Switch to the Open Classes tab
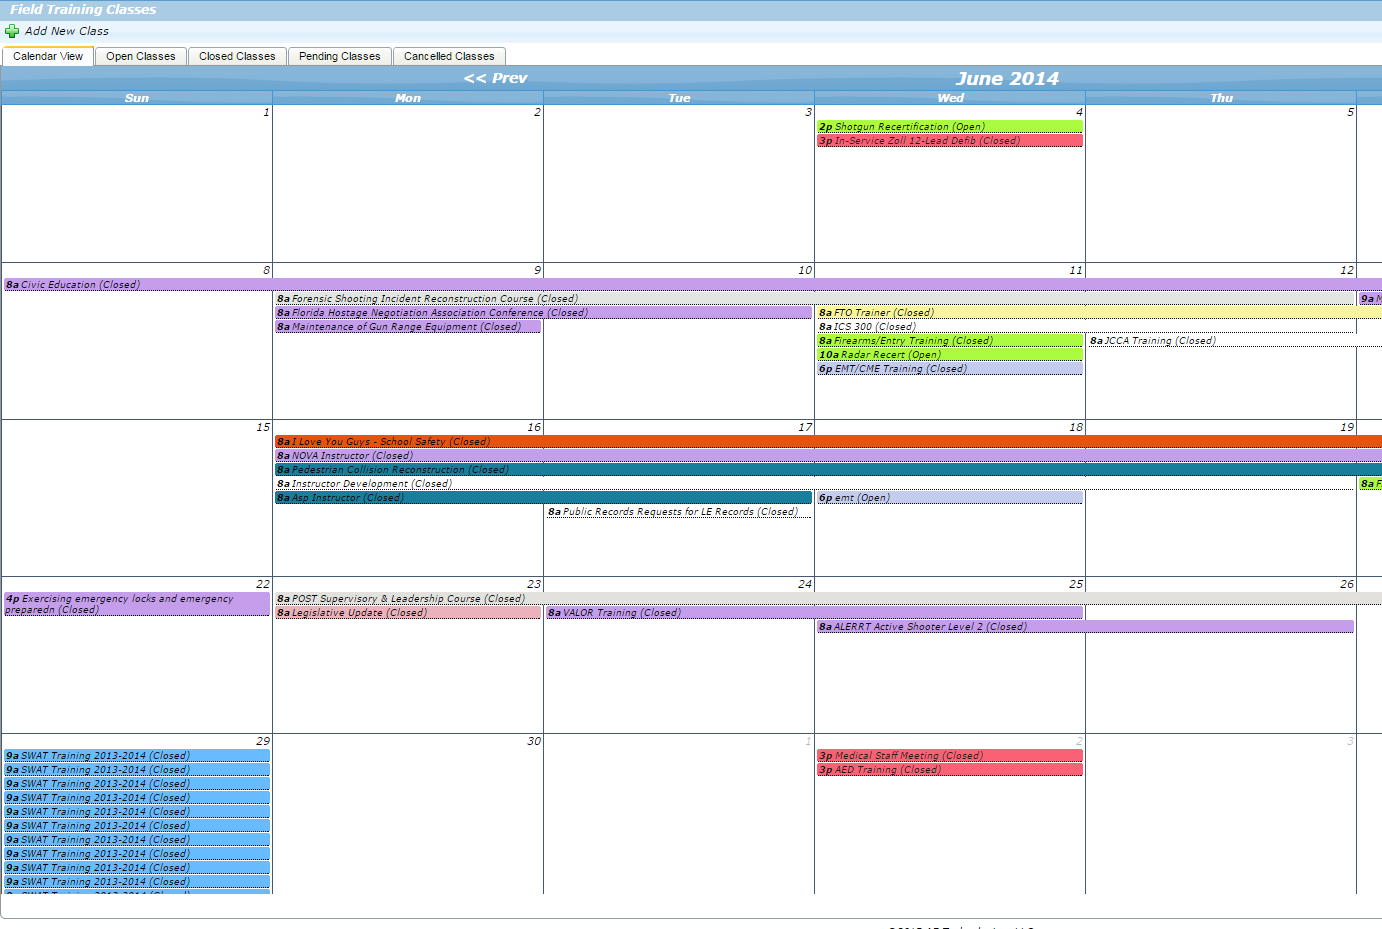 click(x=141, y=57)
